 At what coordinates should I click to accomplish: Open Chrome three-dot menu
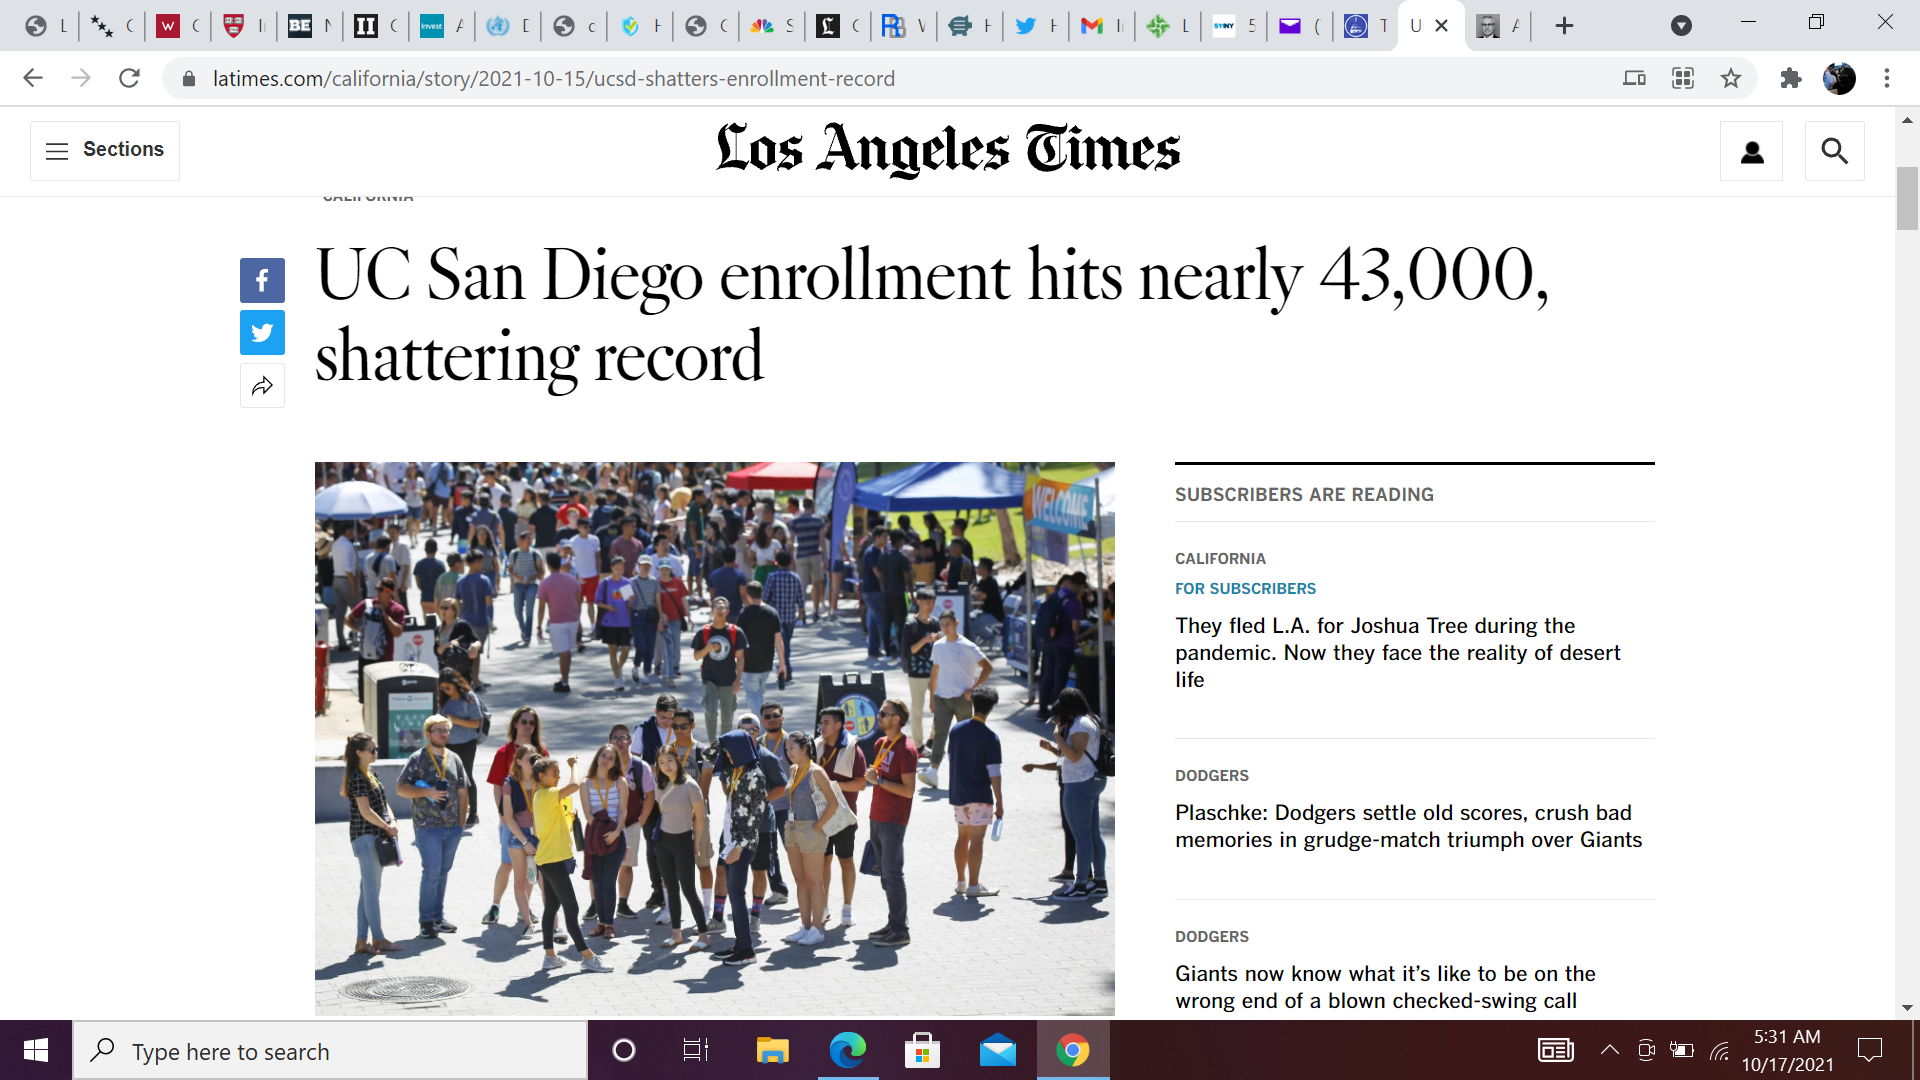(1887, 78)
